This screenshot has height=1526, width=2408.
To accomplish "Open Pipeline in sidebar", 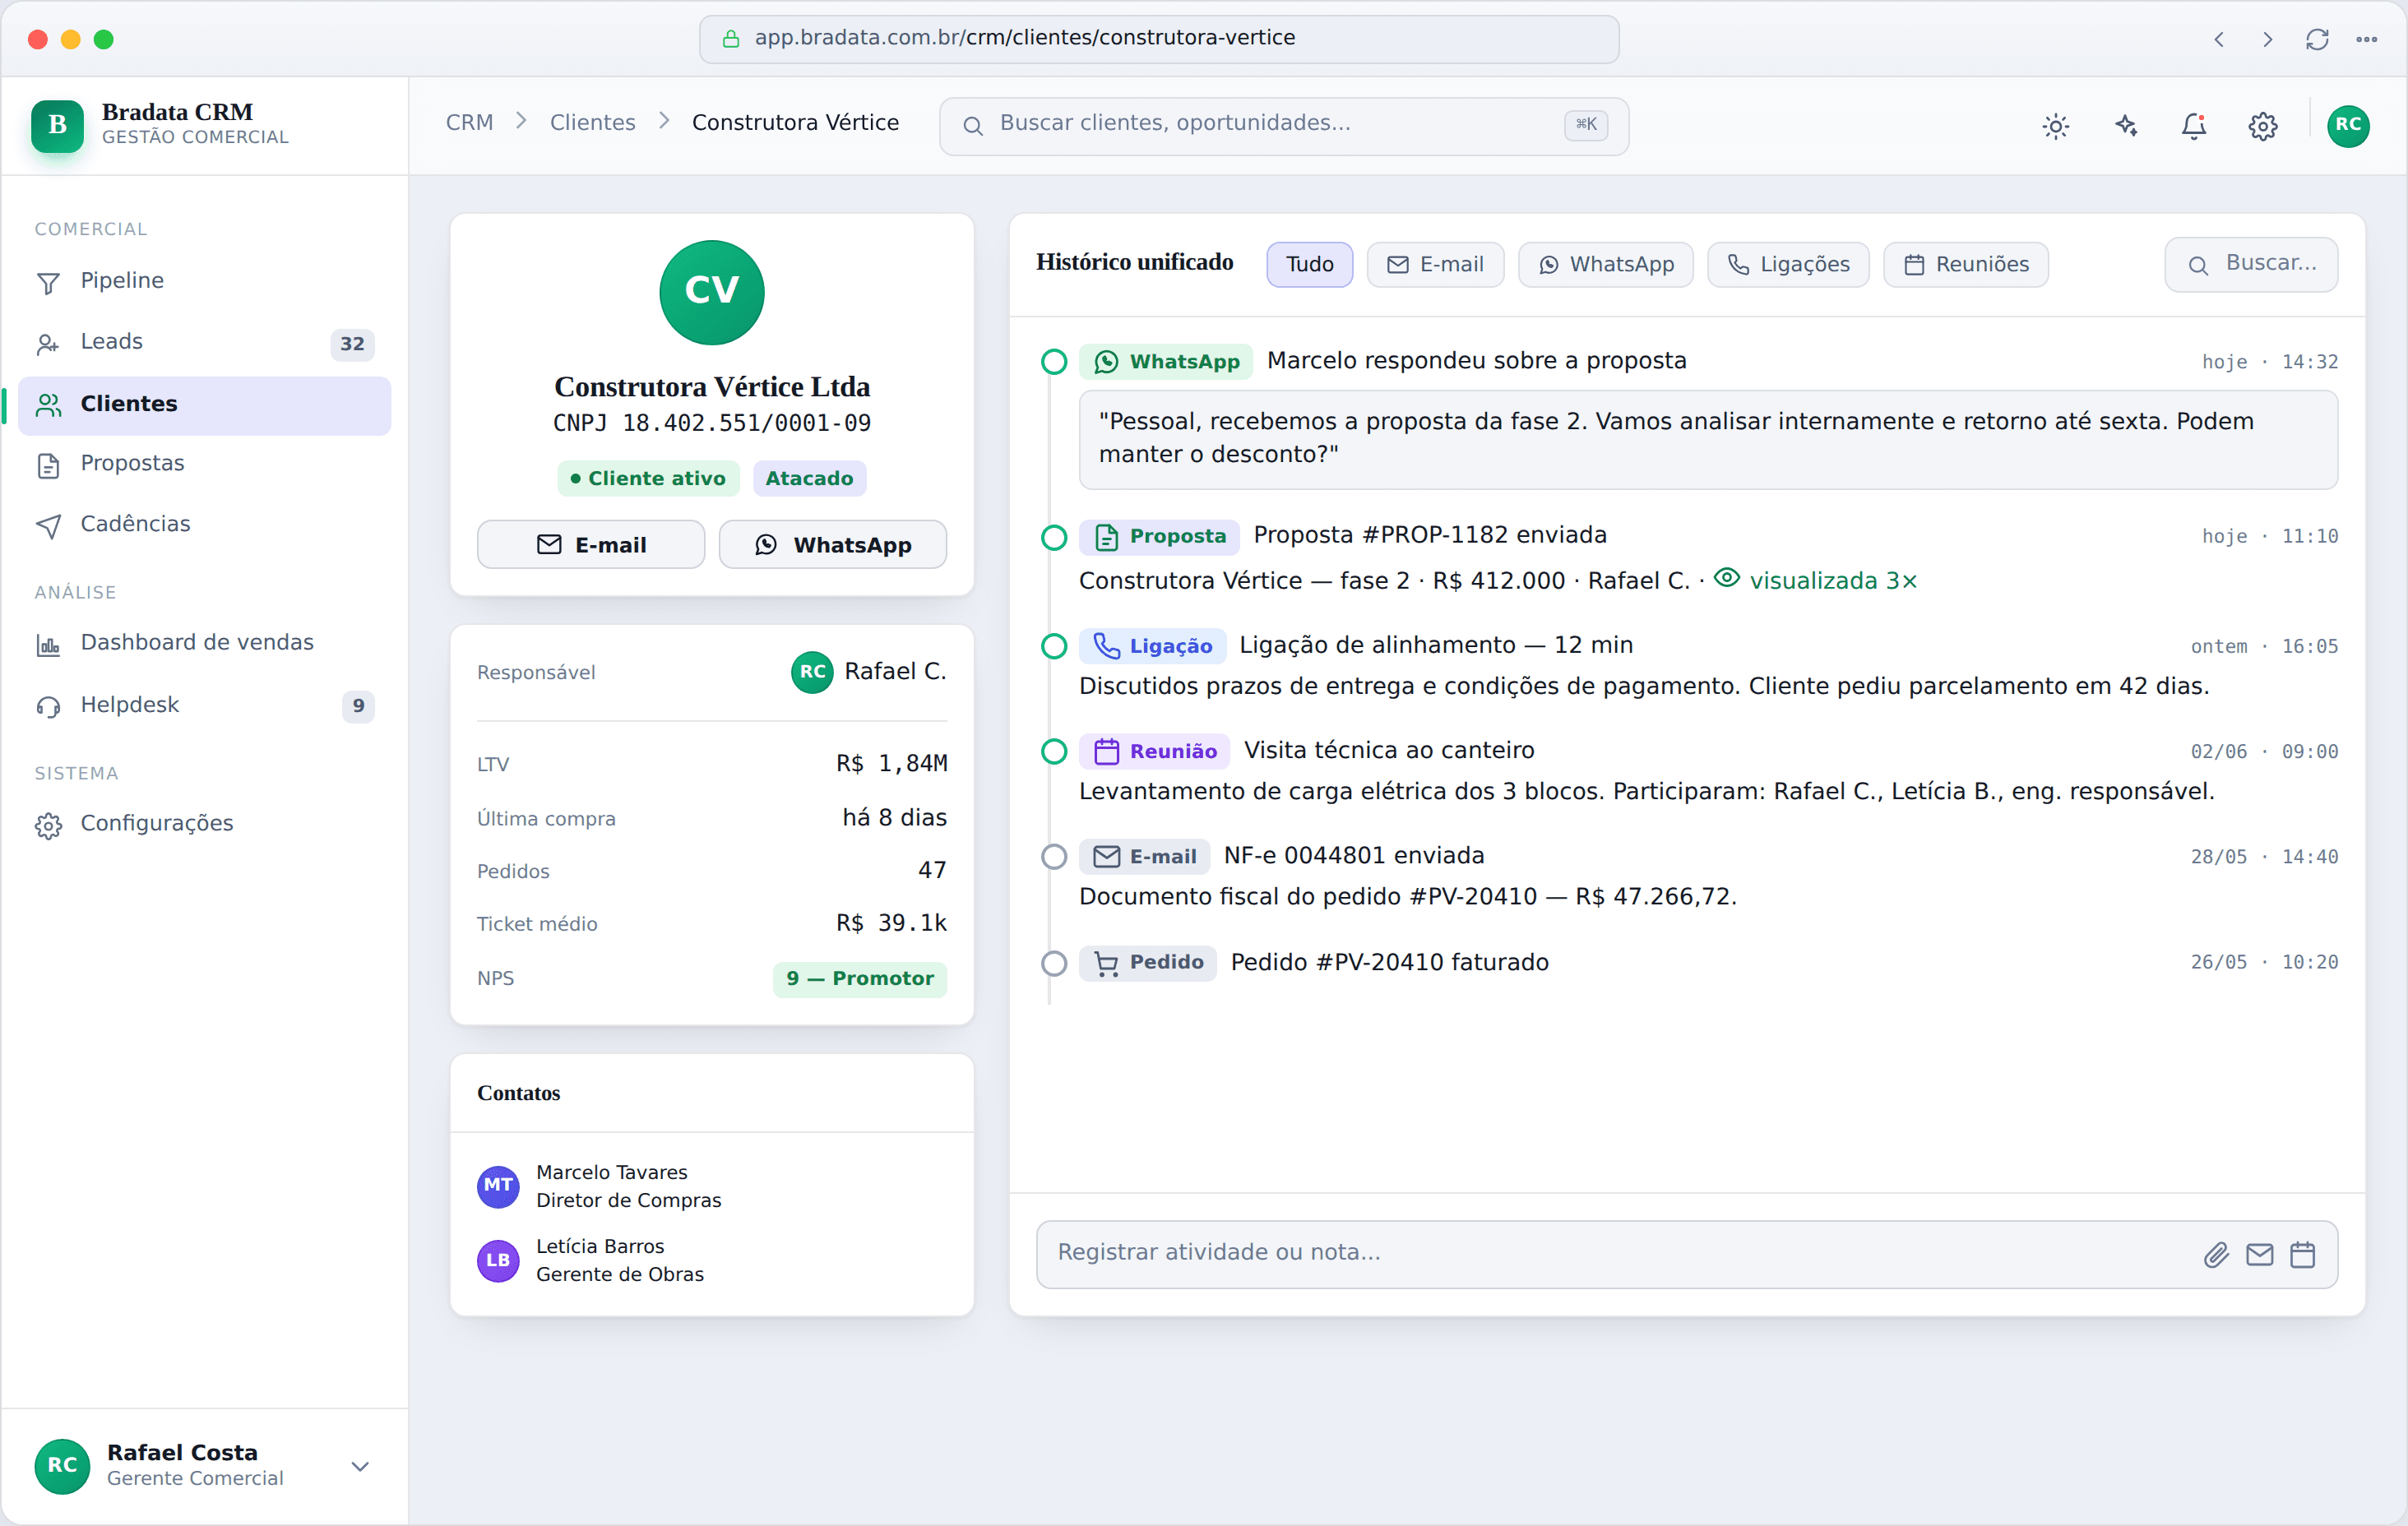I will 205,281.
